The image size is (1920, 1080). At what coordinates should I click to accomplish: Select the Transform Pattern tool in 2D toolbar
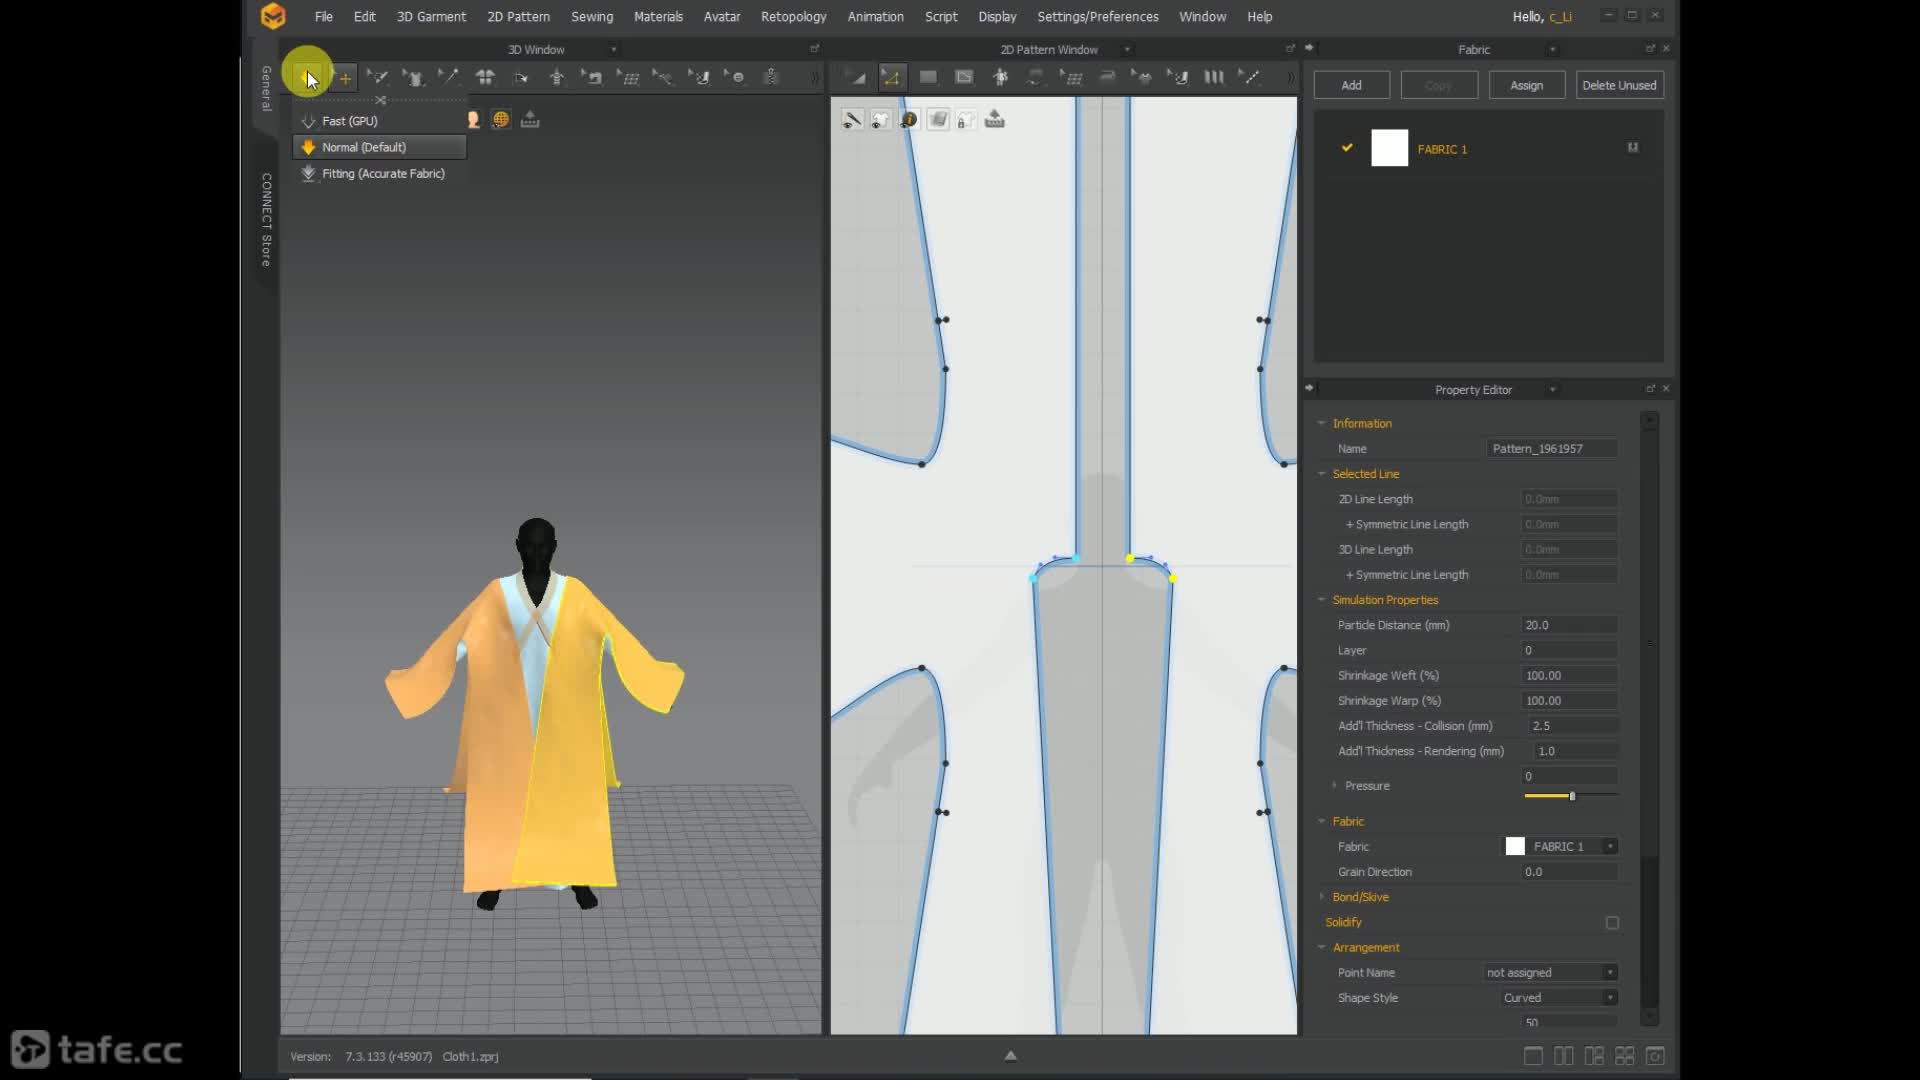click(x=855, y=77)
